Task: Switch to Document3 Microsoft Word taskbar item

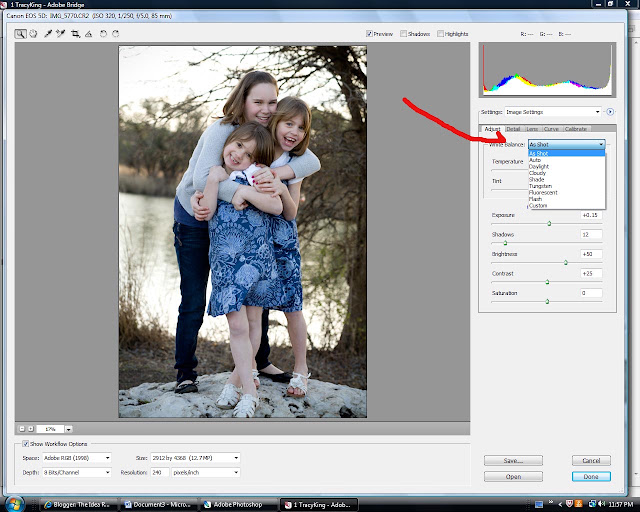Action: [x=158, y=505]
